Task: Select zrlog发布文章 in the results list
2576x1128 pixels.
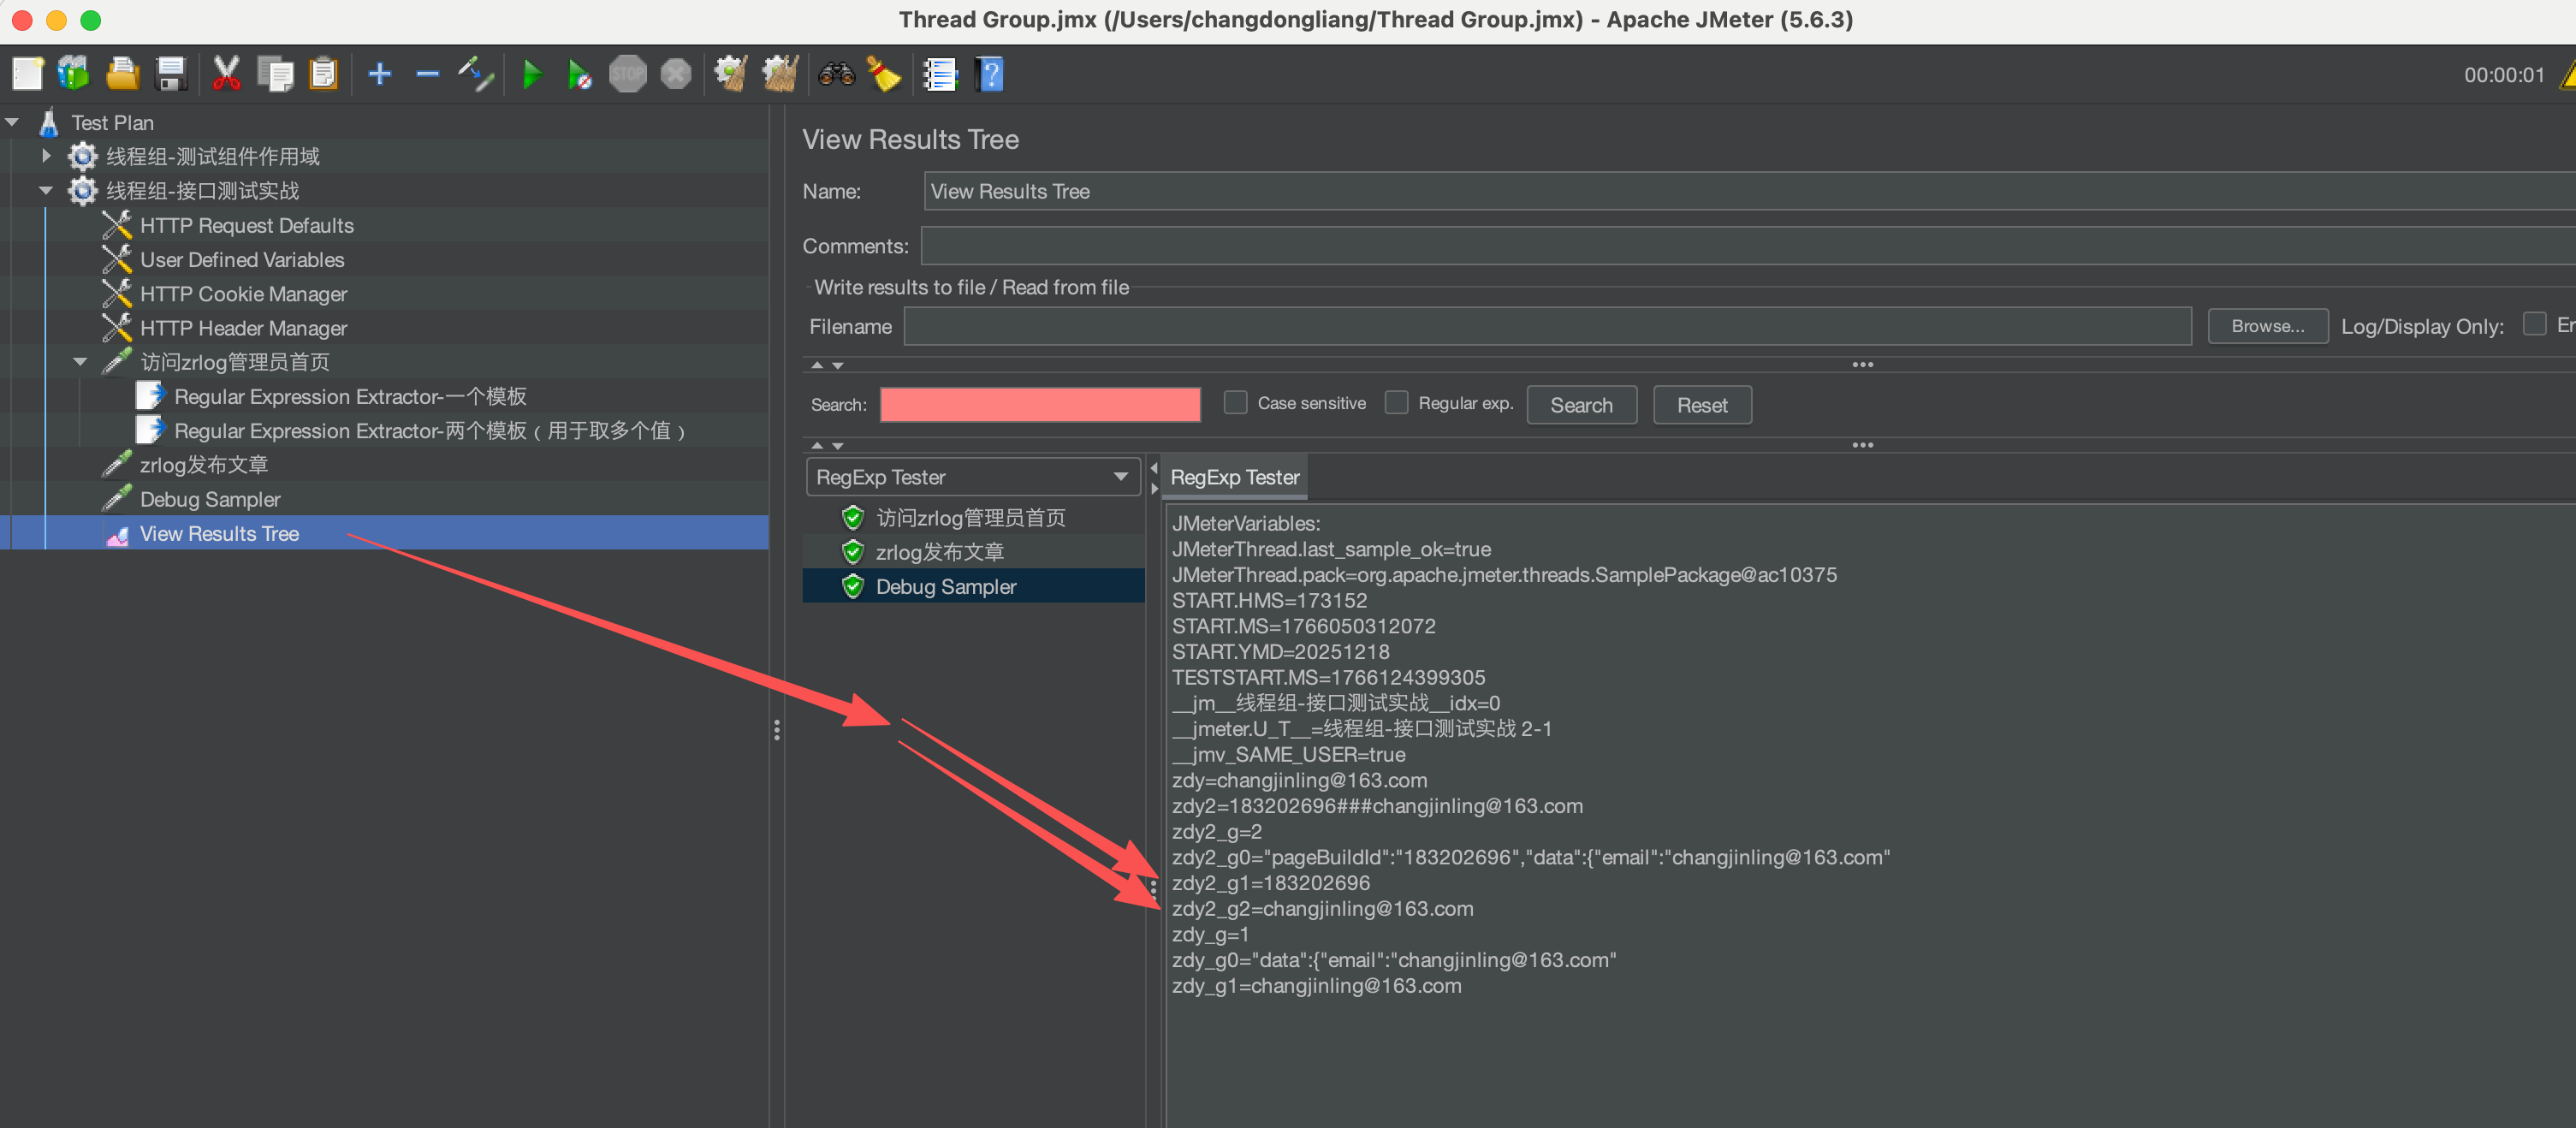Action: point(939,552)
